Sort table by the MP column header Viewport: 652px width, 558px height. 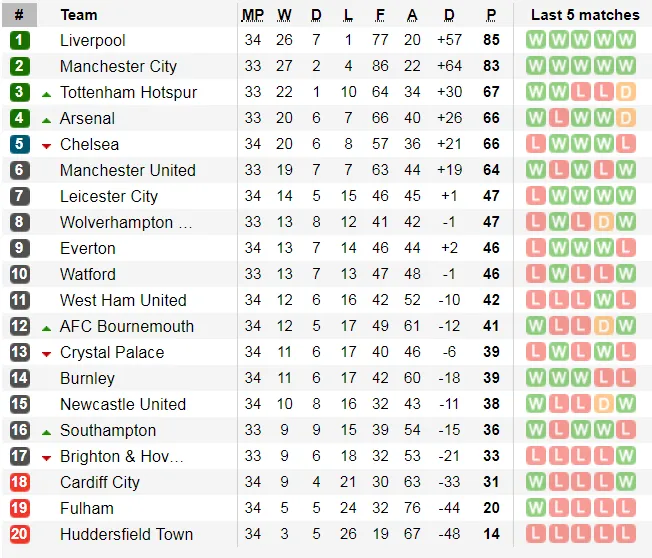(x=253, y=15)
